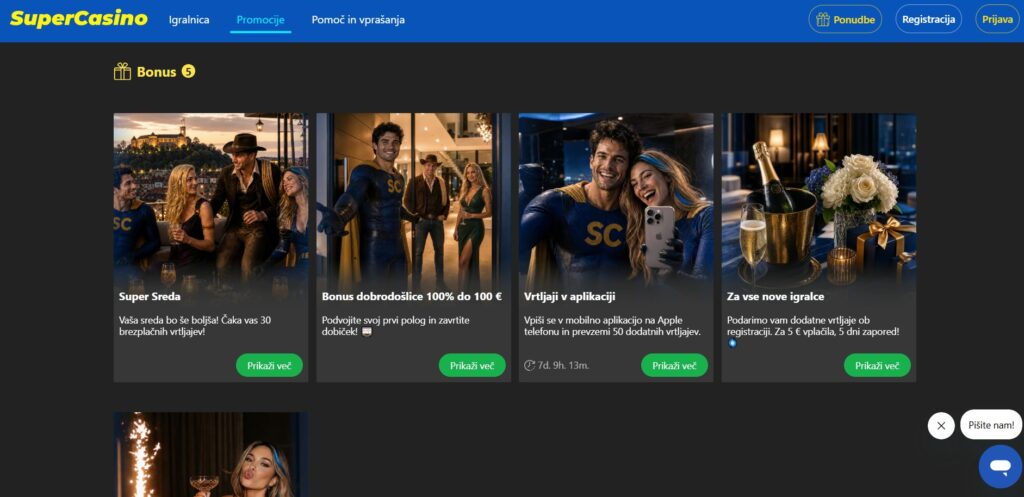The width and height of the screenshot is (1024, 497).
Task: Click Prikaži več on Bonus dobrodošlice card
Action: pos(472,365)
